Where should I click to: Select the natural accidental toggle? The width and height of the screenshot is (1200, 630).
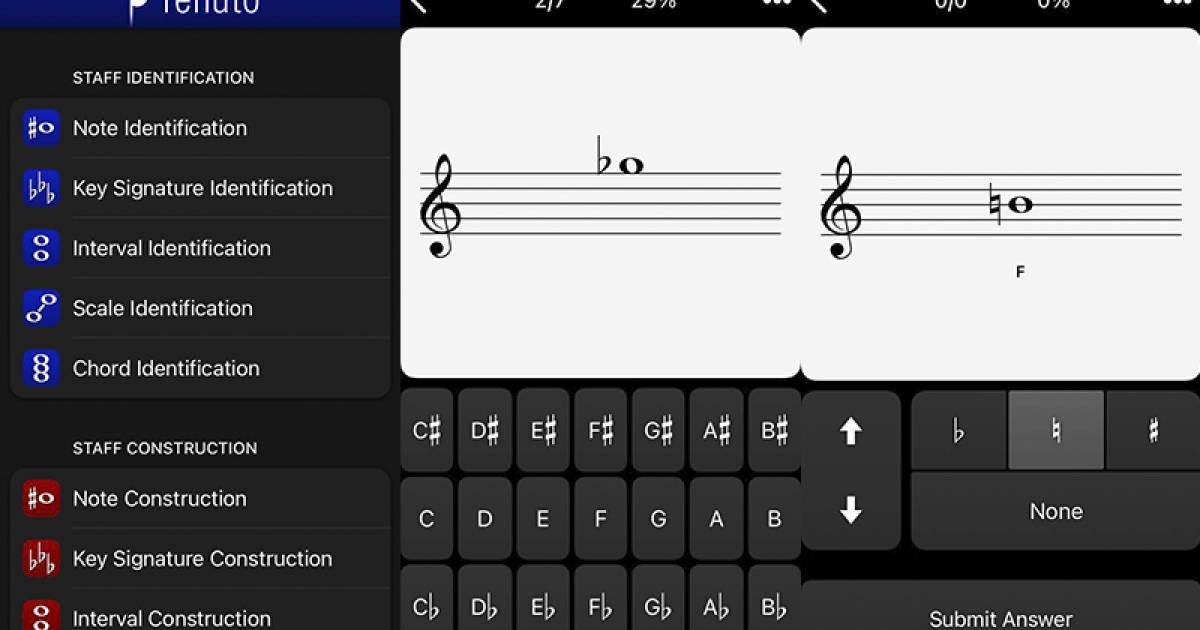(x=1056, y=430)
